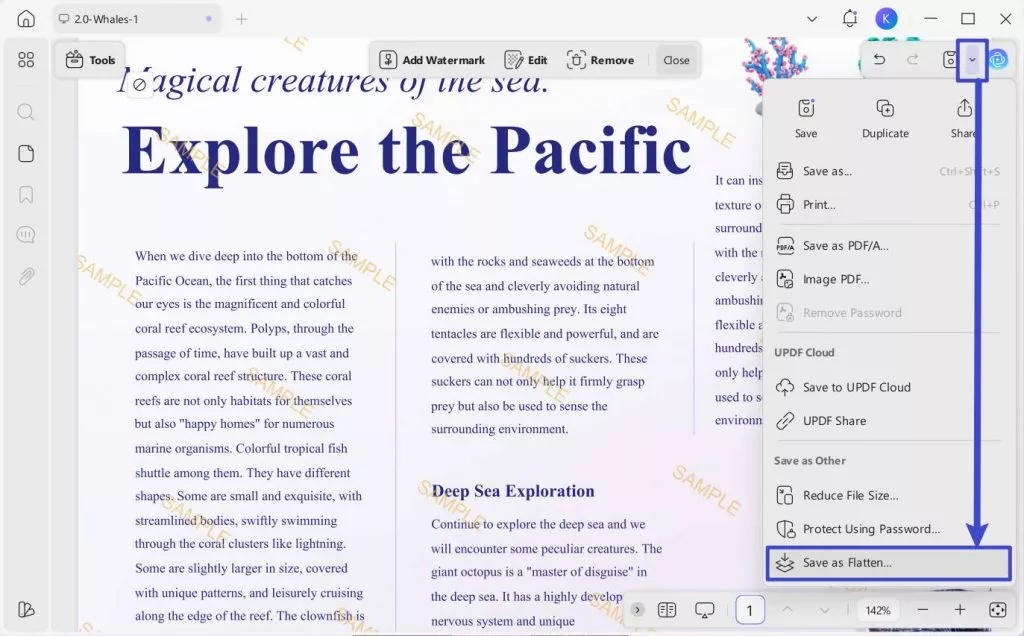The height and width of the screenshot is (636, 1024).
Task: Open the bookmarks panel icon
Action: (x=26, y=194)
